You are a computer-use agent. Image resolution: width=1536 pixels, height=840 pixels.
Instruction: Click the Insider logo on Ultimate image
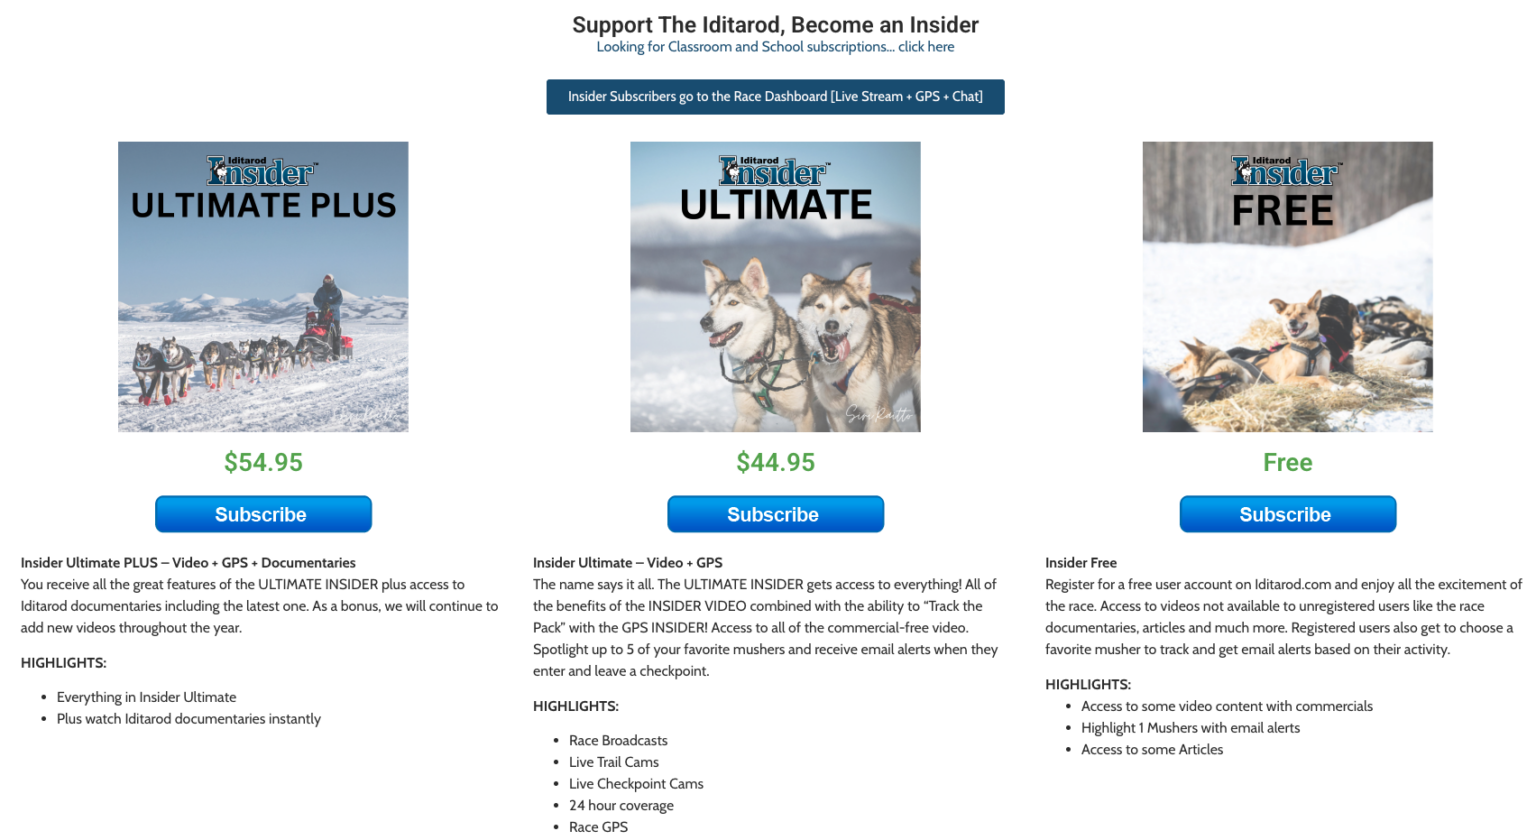774,171
